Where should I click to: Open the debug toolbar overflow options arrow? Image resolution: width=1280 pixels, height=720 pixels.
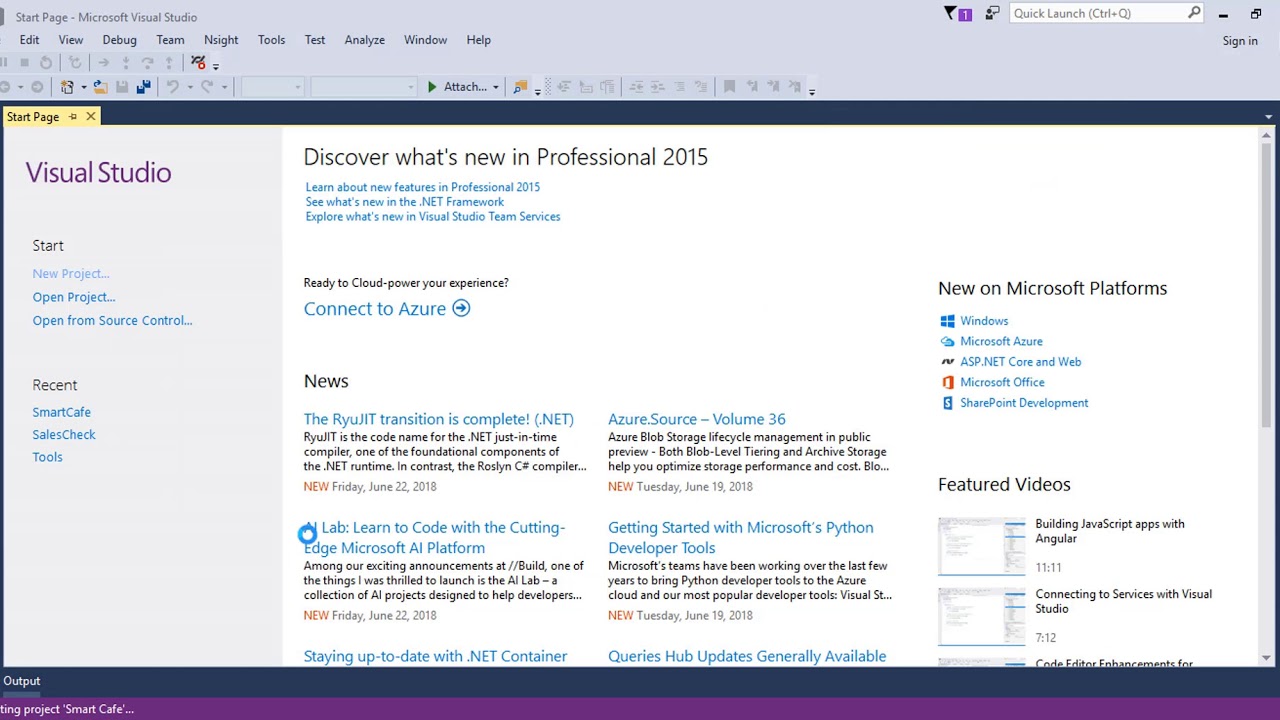click(x=216, y=66)
